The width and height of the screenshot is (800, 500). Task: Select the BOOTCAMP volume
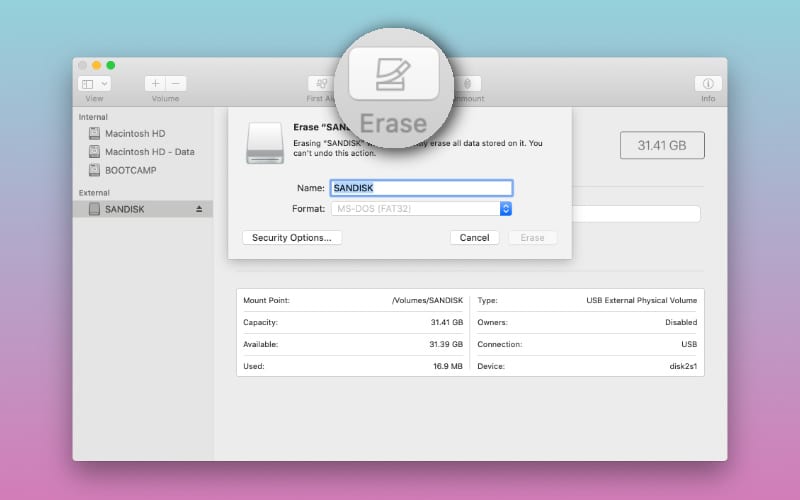(130, 170)
